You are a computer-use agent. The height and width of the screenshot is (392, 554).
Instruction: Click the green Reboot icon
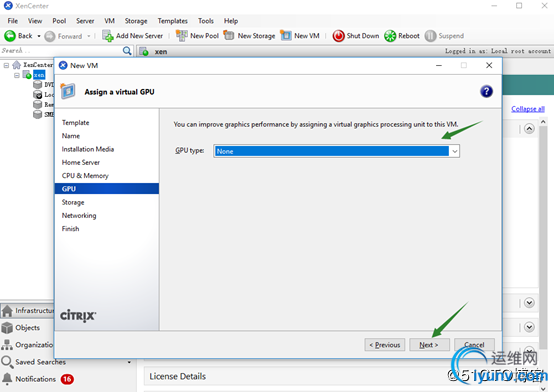(x=390, y=36)
